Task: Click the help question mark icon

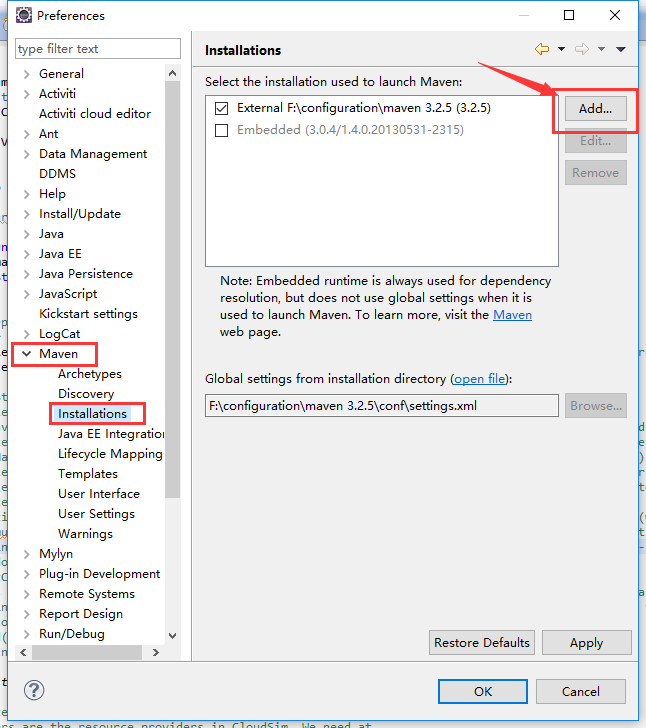Action: (x=34, y=690)
